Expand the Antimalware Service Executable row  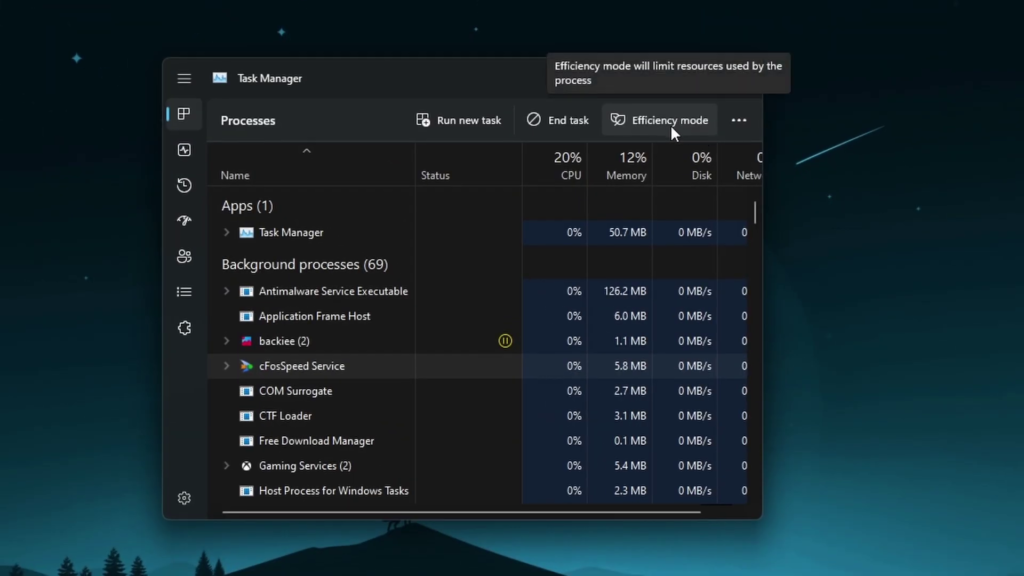click(227, 291)
